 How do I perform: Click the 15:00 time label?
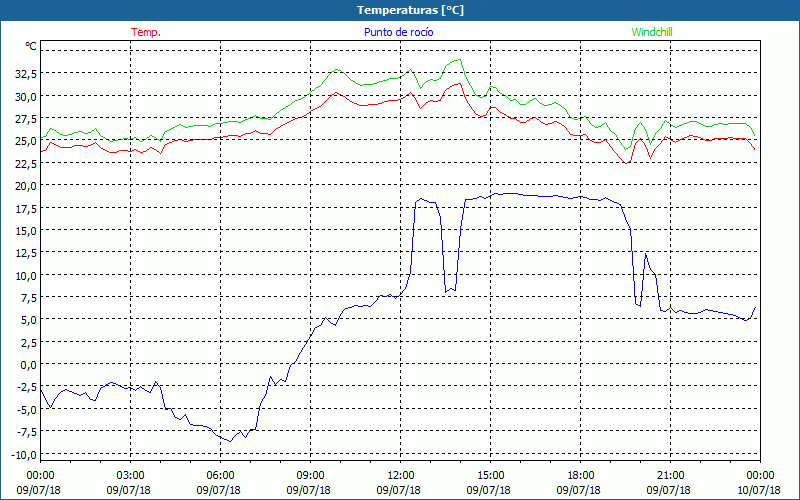tap(490, 476)
